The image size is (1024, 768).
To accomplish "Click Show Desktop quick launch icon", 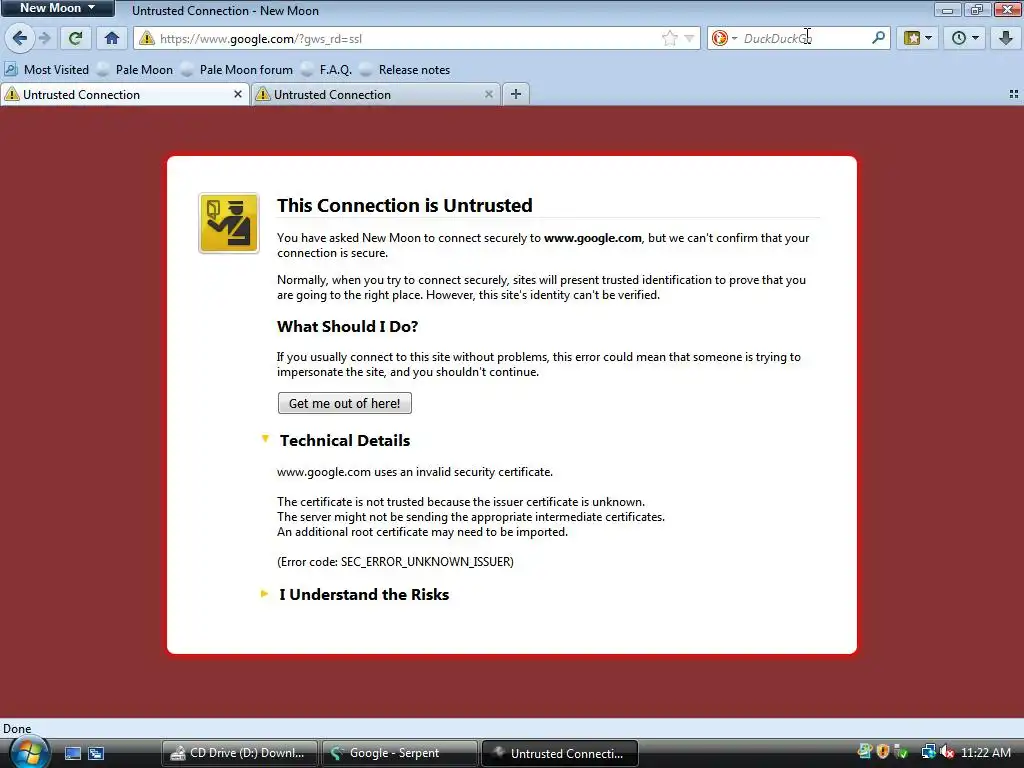I will tap(72, 753).
